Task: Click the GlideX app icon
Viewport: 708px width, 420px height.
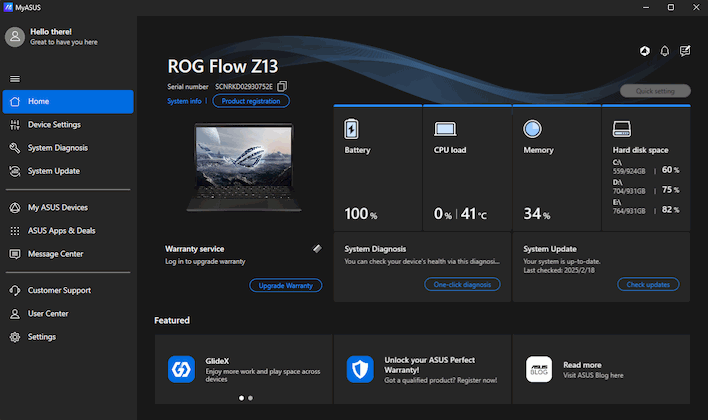Action: [x=181, y=369]
